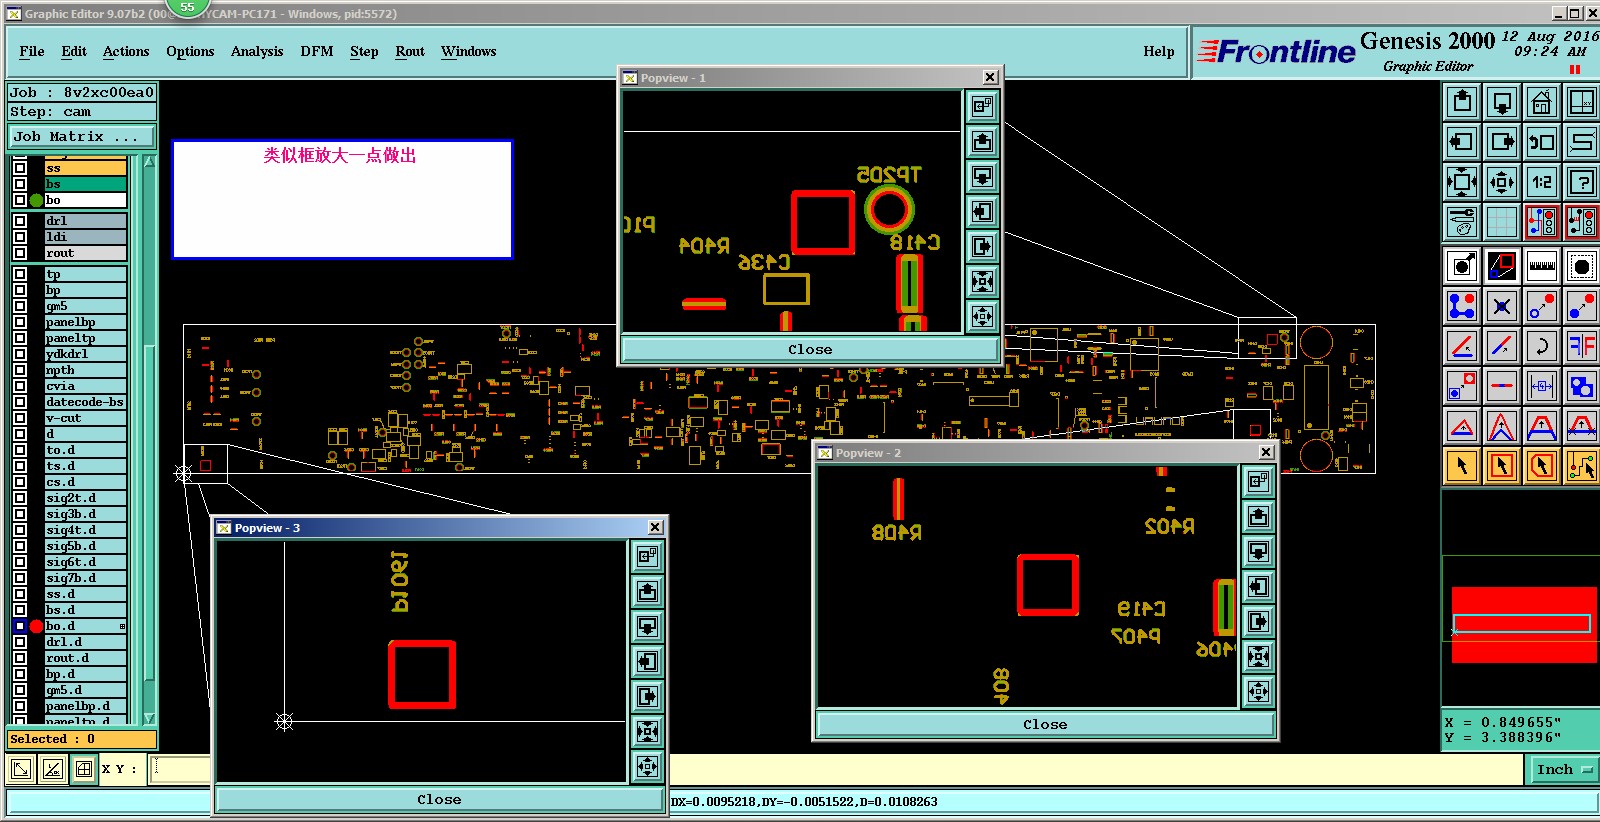
Task: Toggle the grid display icon
Action: point(1502,222)
